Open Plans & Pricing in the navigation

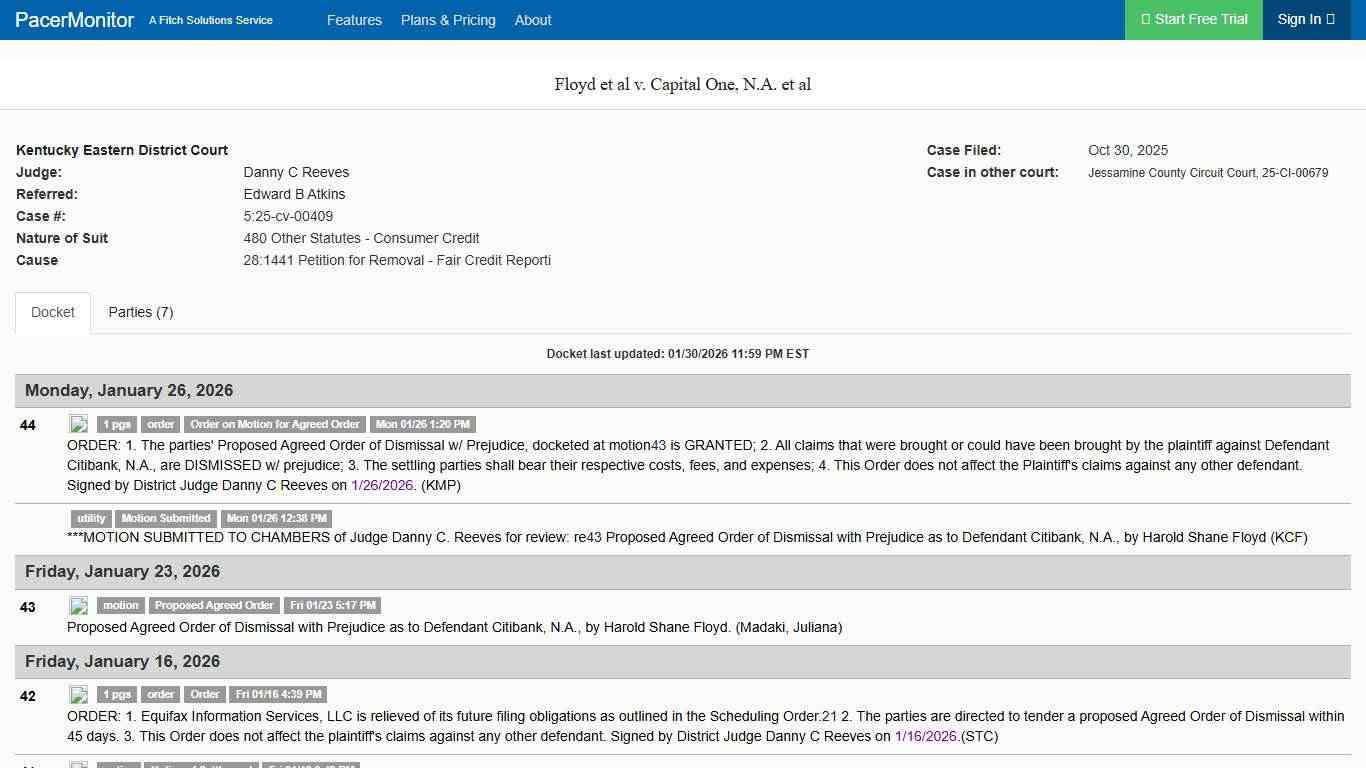point(448,20)
